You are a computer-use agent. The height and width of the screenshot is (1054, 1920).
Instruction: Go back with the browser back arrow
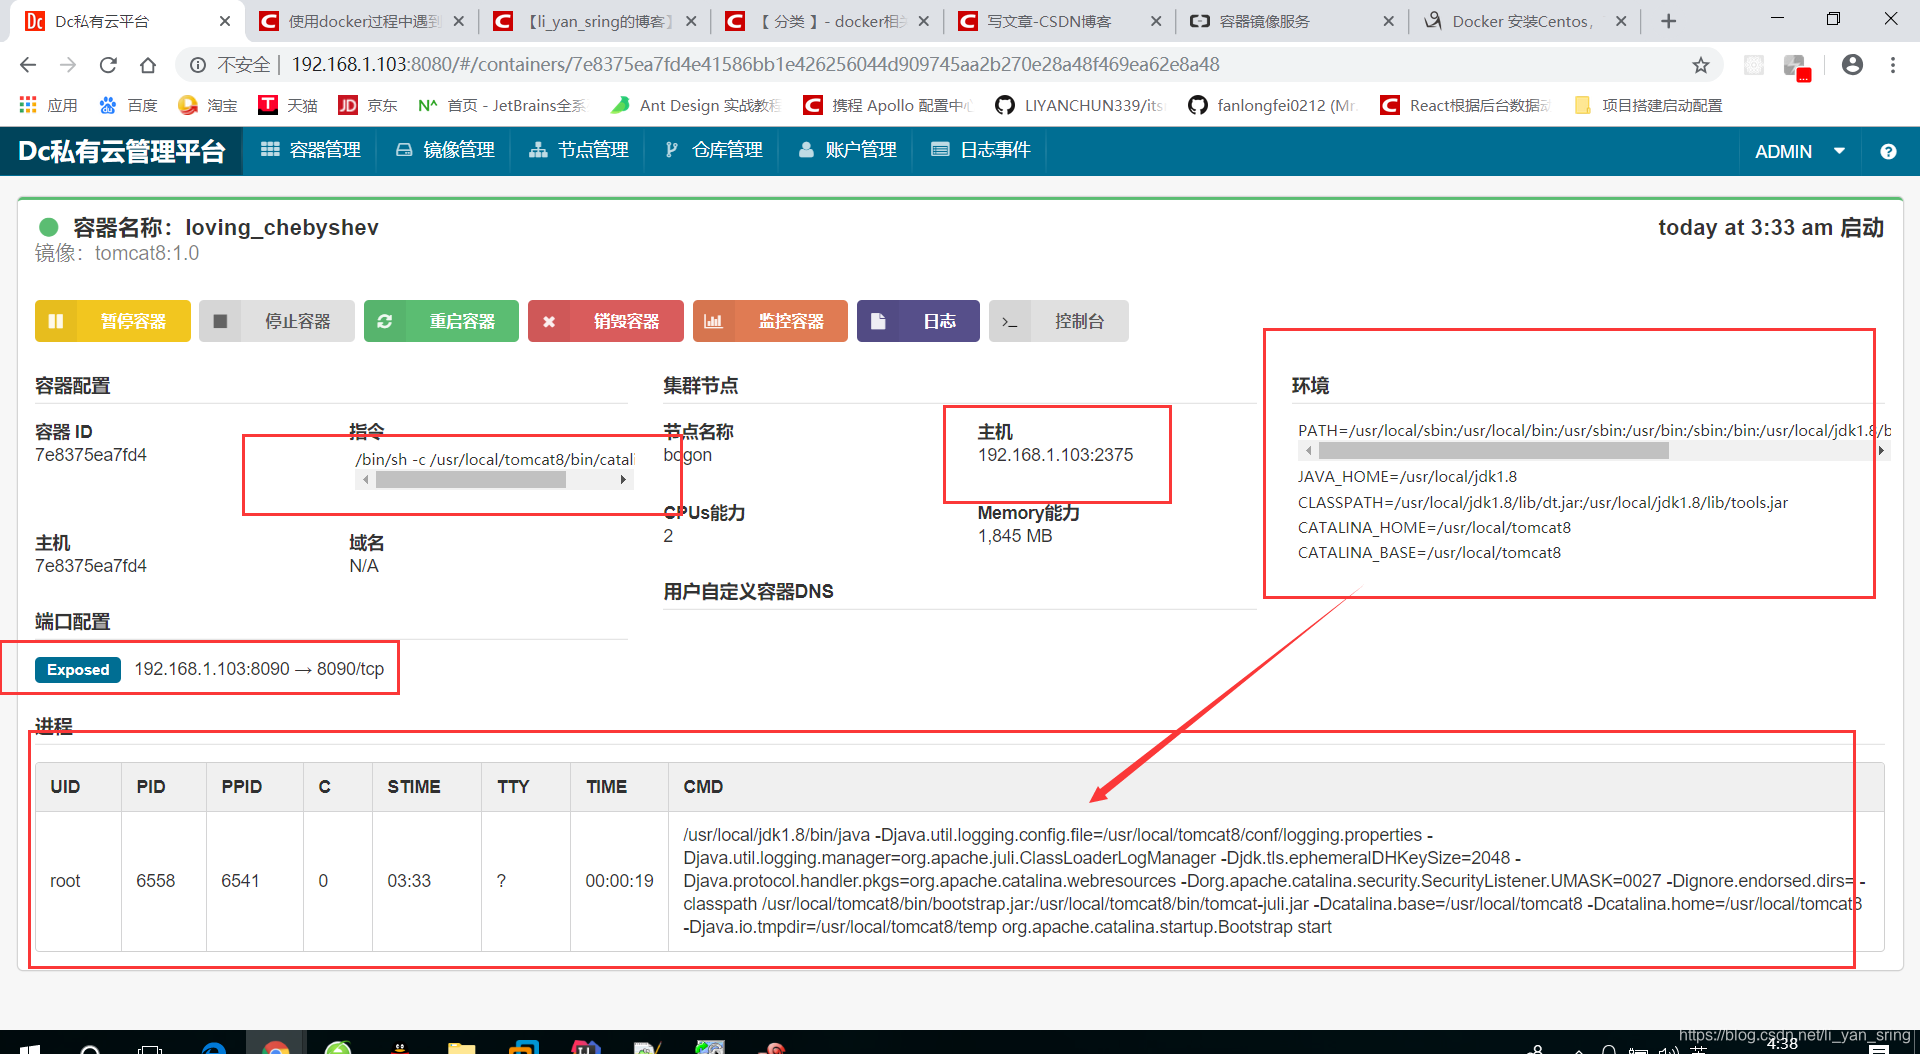(28, 65)
